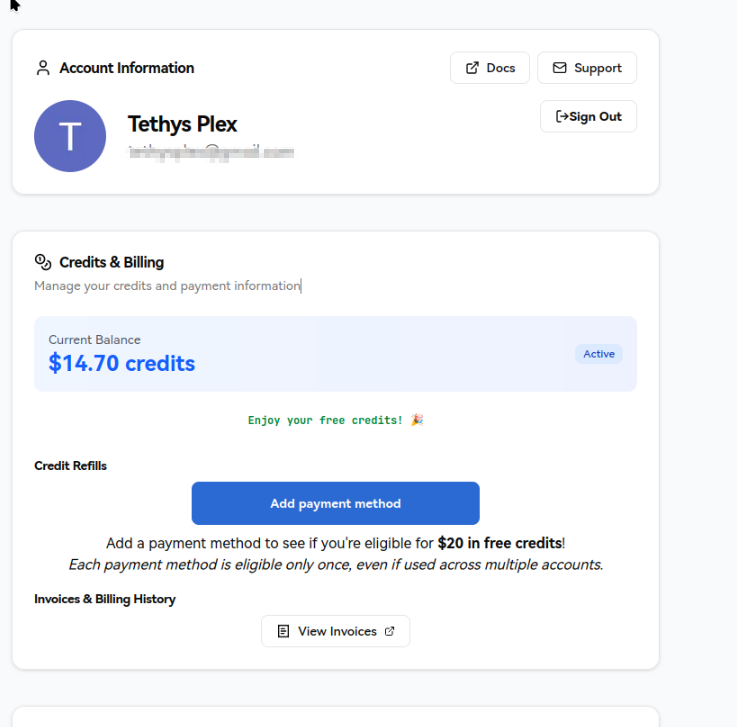Click the person icon beside Account Information
This screenshot has height=727, width=737.
tap(42, 68)
